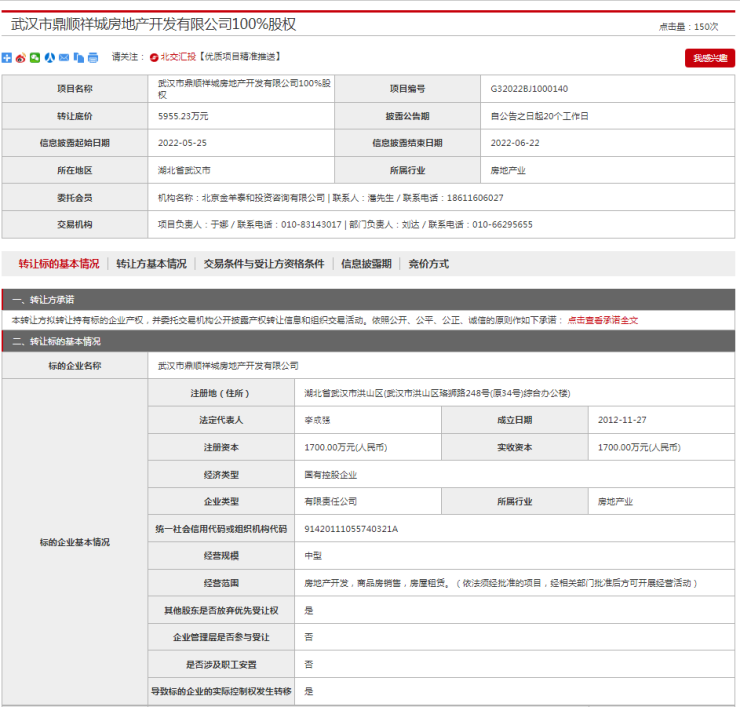Screen dimensions: 740x707
Task: Switch to the 转让方基本情况 tab
Action: (x=151, y=264)
